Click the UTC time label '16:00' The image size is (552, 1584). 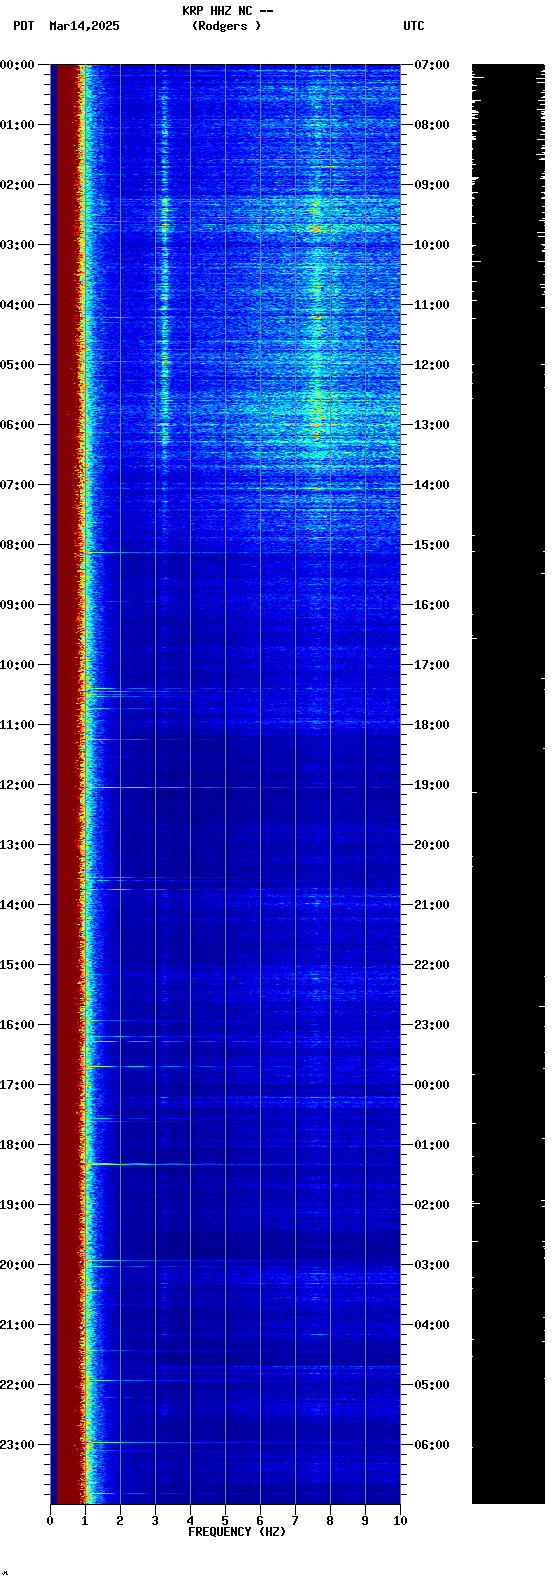tap(432, 605)
